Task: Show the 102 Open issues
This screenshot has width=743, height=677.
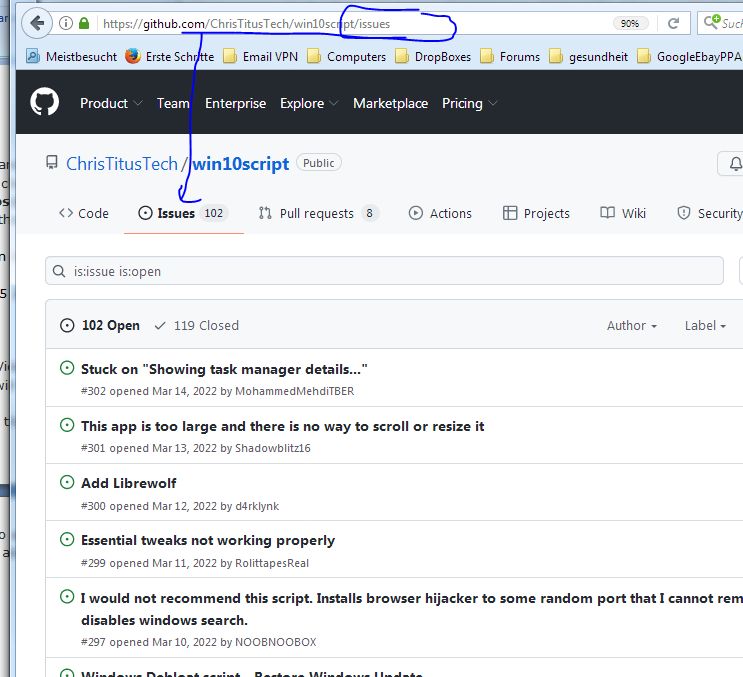Action: [100, 325]
